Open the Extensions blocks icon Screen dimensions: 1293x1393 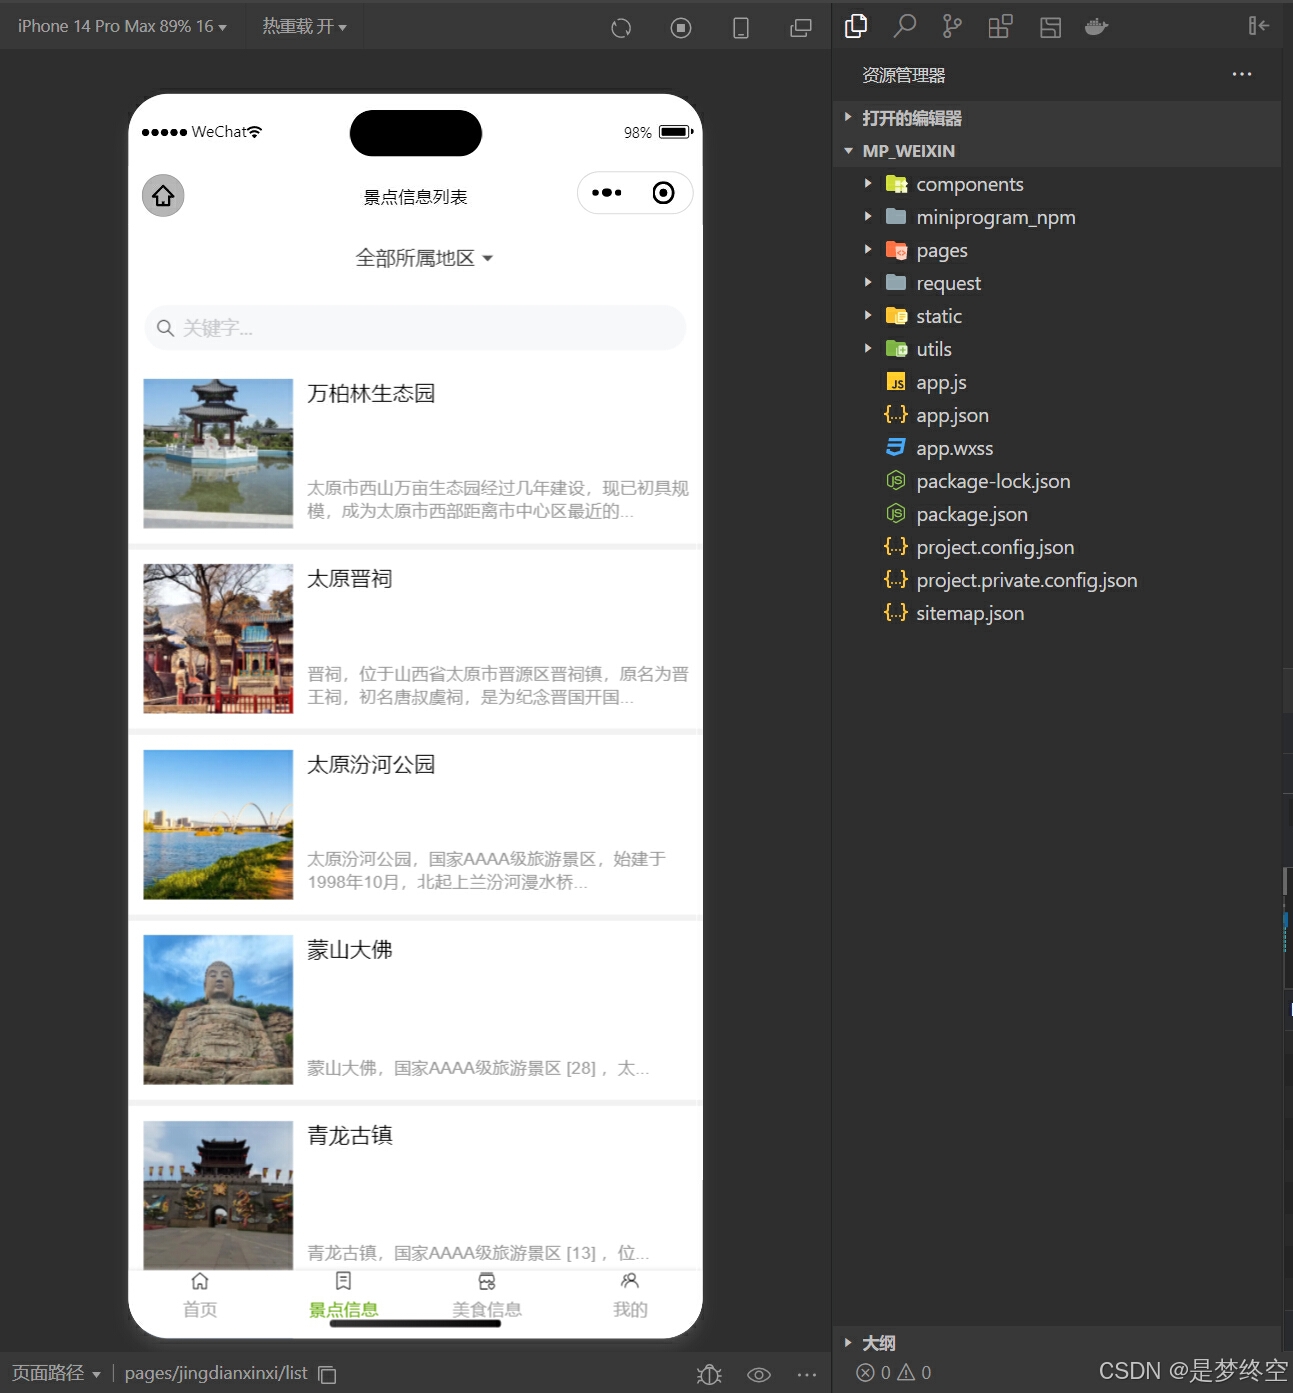tap(1001, 26)
